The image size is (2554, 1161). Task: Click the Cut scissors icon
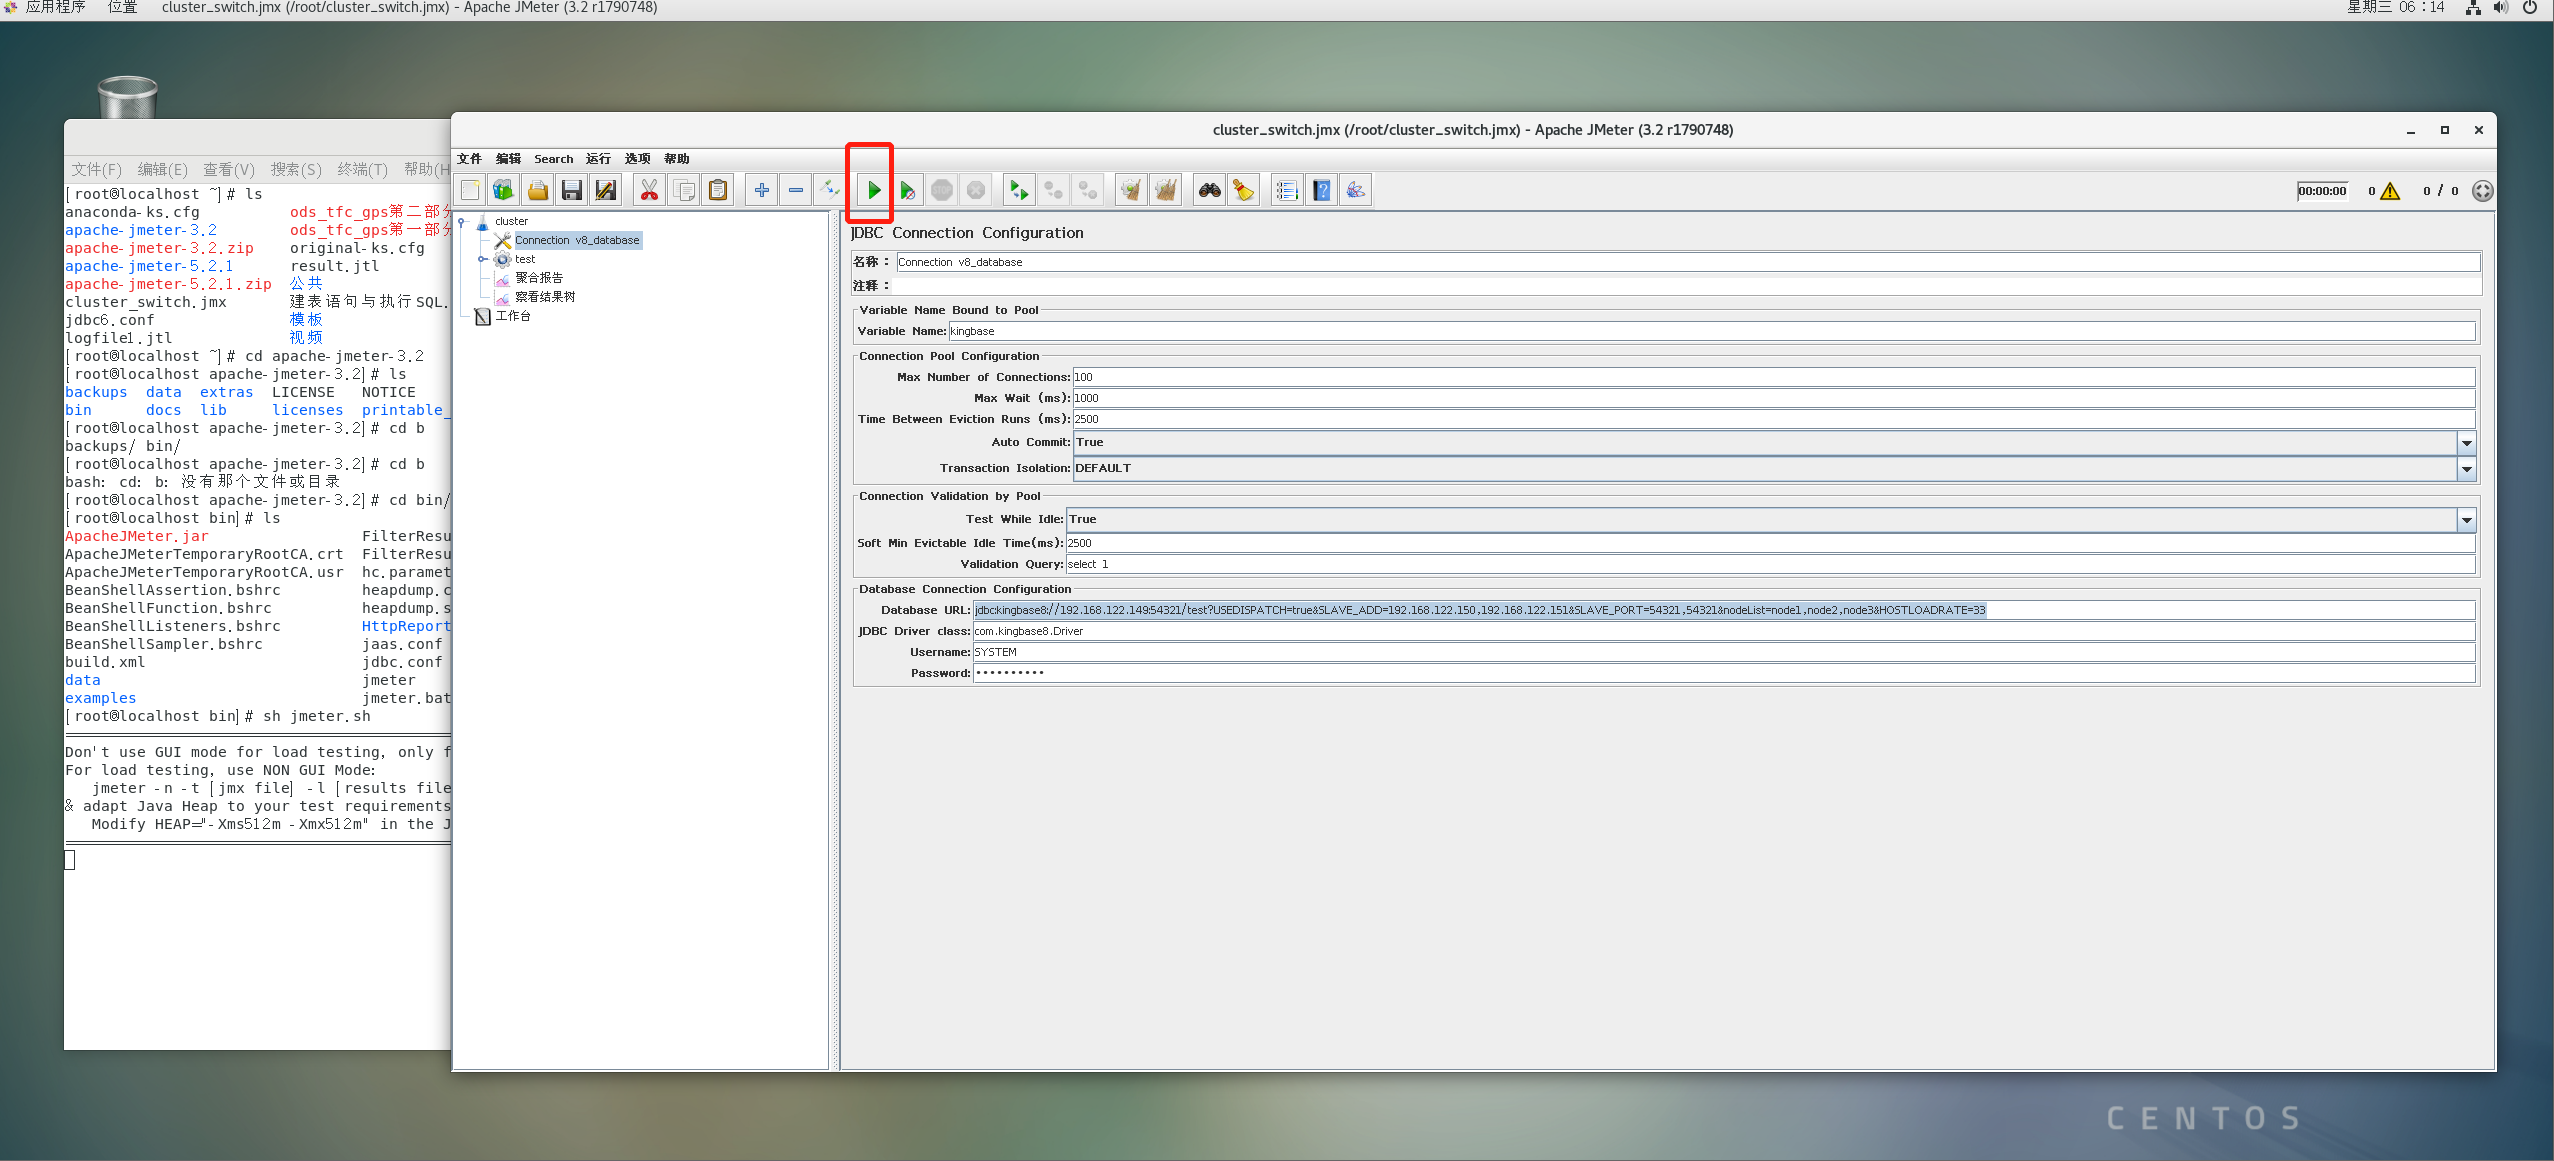click(x=649, y=190)
